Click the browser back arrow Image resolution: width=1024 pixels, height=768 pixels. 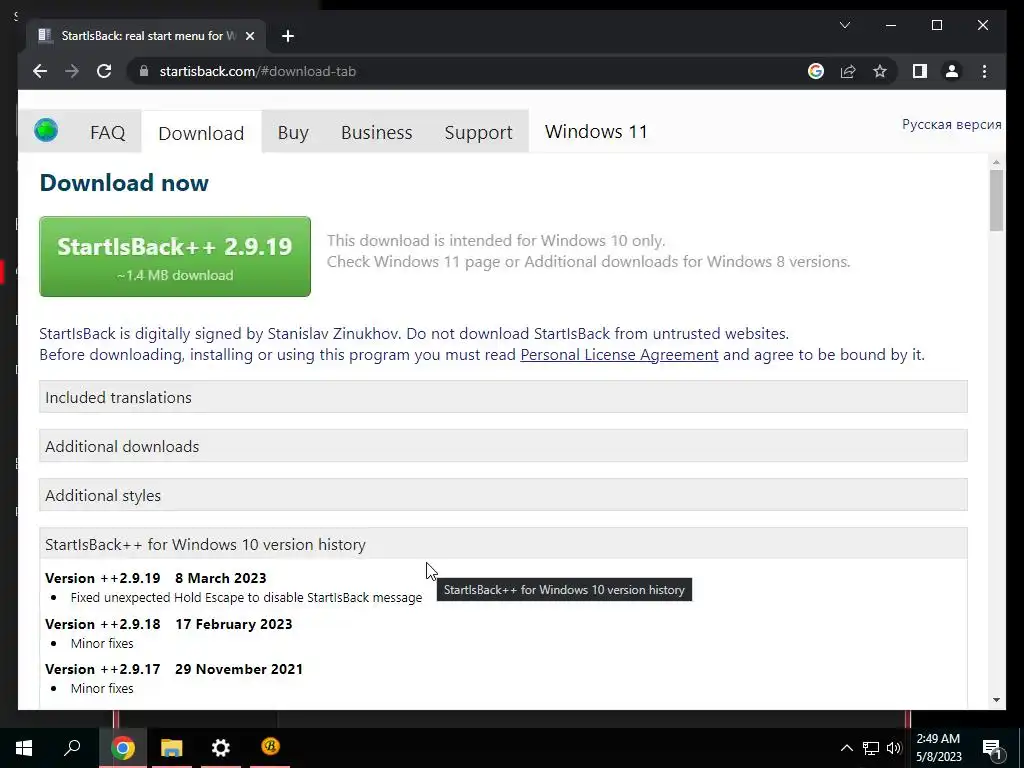[x=40, y=71]
